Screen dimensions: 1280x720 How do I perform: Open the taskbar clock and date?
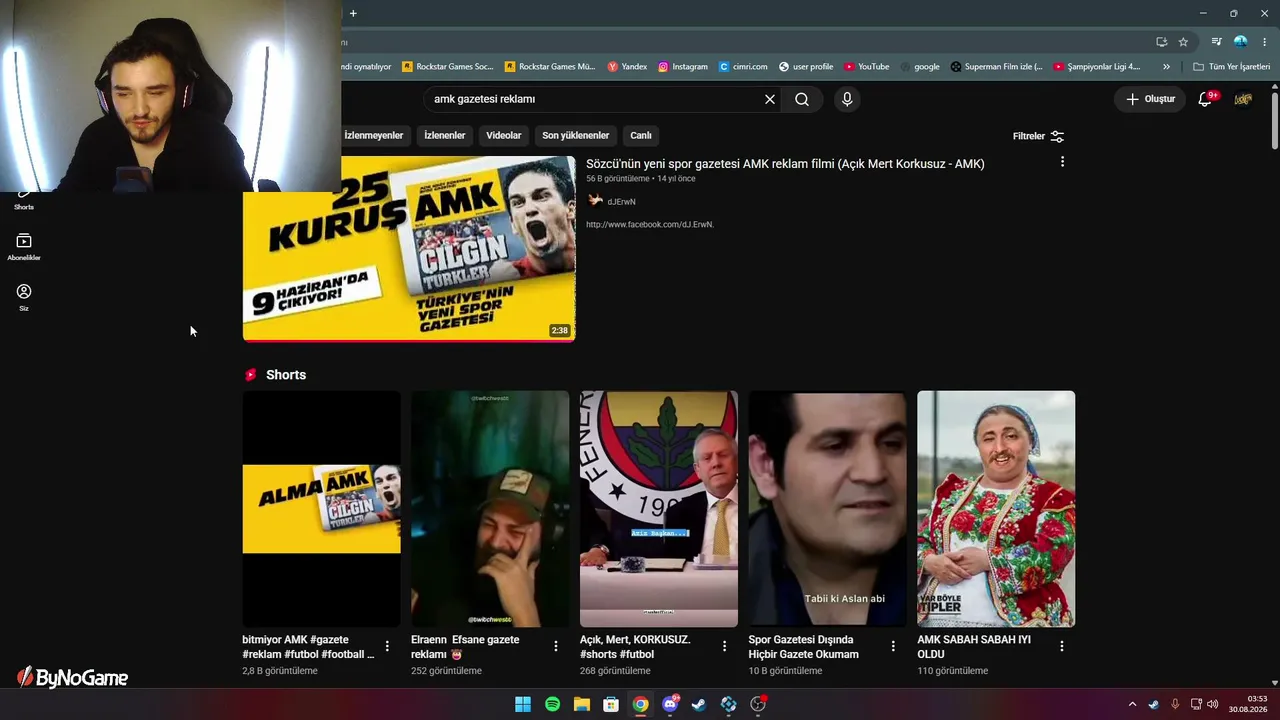click(1248, 704)
